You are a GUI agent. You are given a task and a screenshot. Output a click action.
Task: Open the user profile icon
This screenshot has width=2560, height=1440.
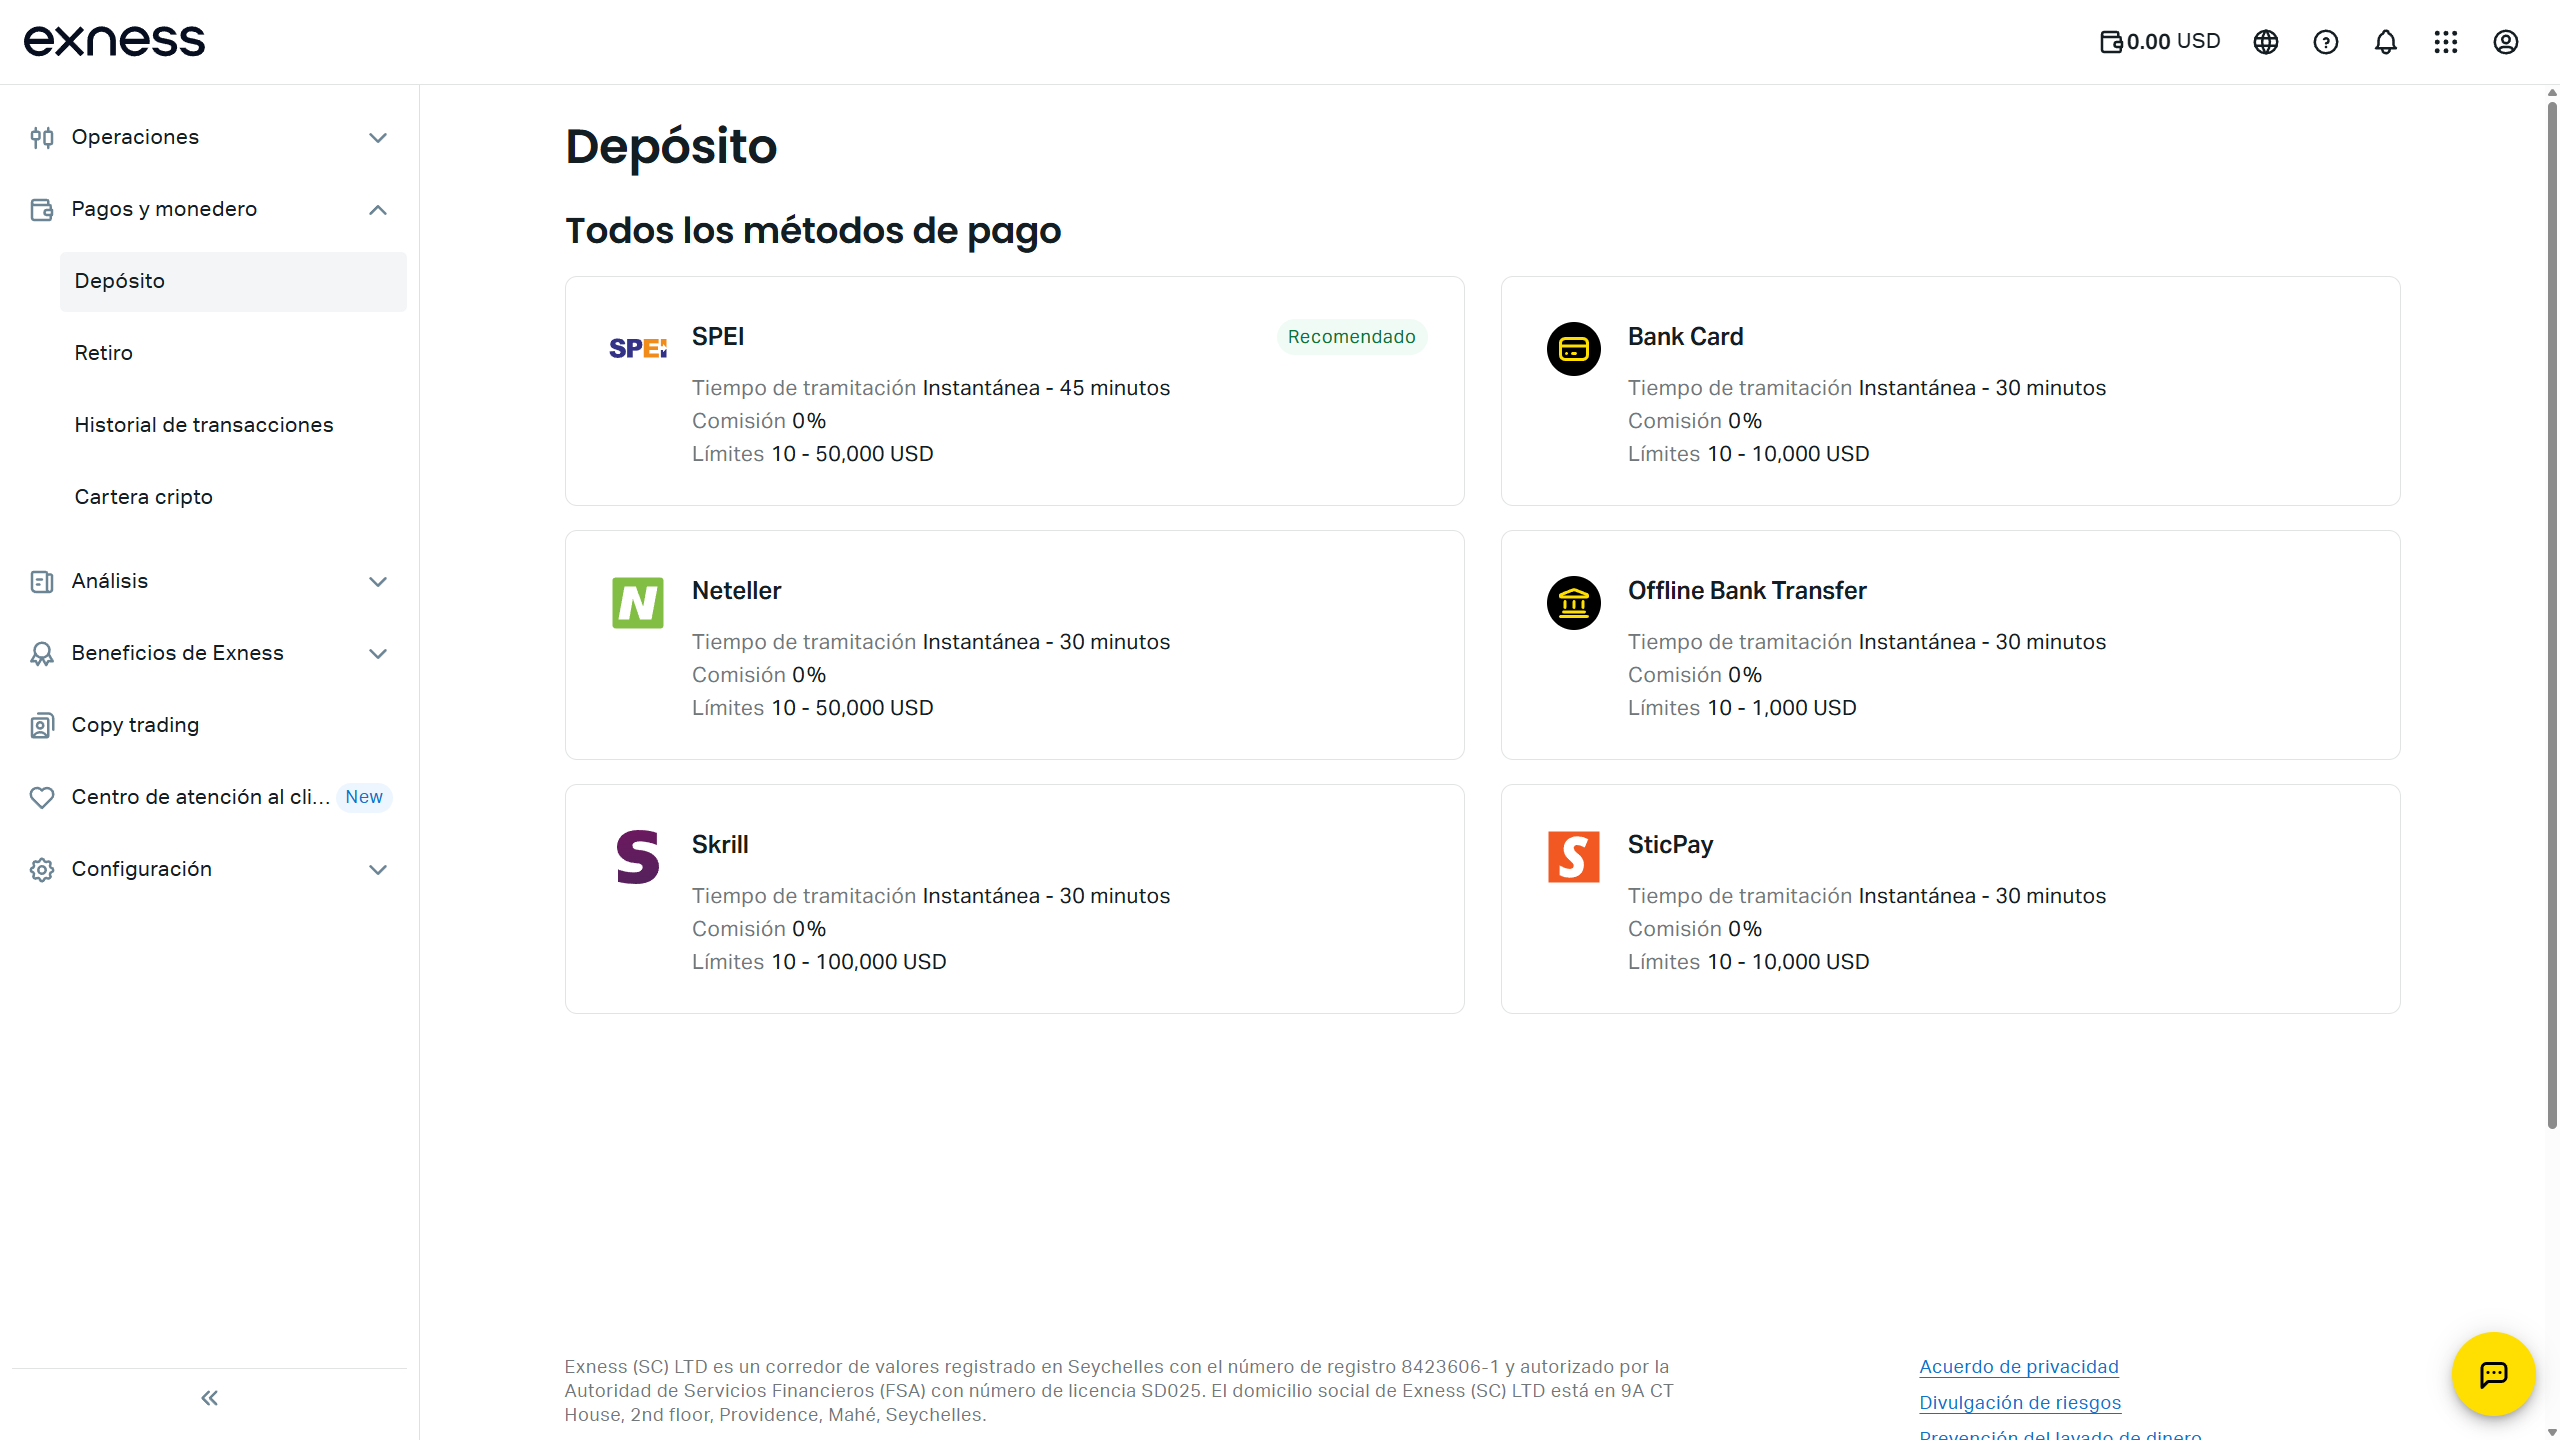[2506, 42]
